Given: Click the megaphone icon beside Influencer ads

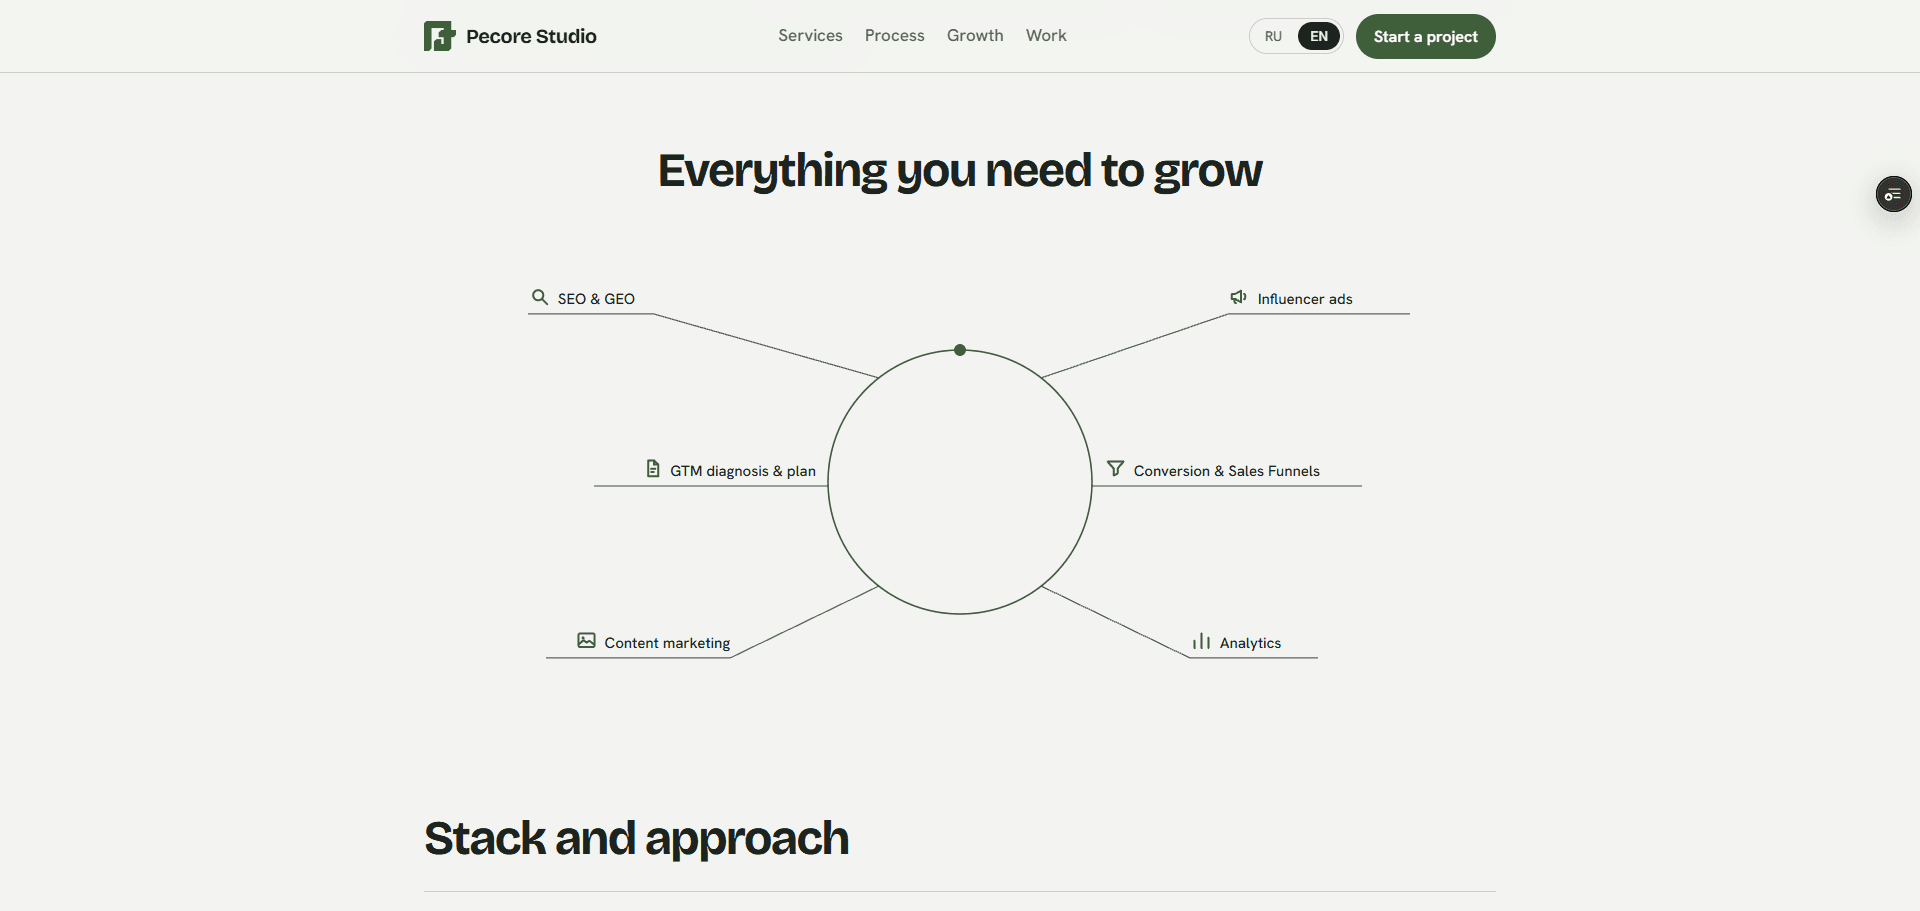Looking at the screenshot, I should click(1238, 297).
